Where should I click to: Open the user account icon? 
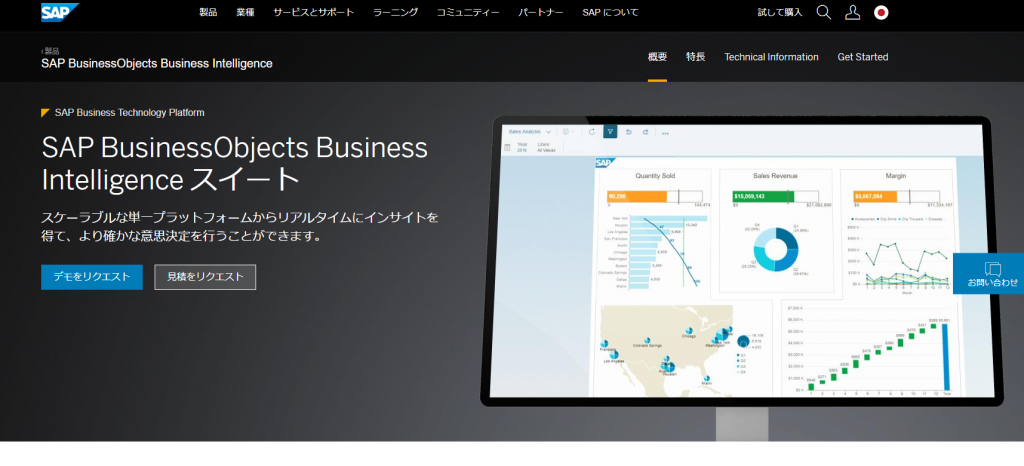point(852,12)
